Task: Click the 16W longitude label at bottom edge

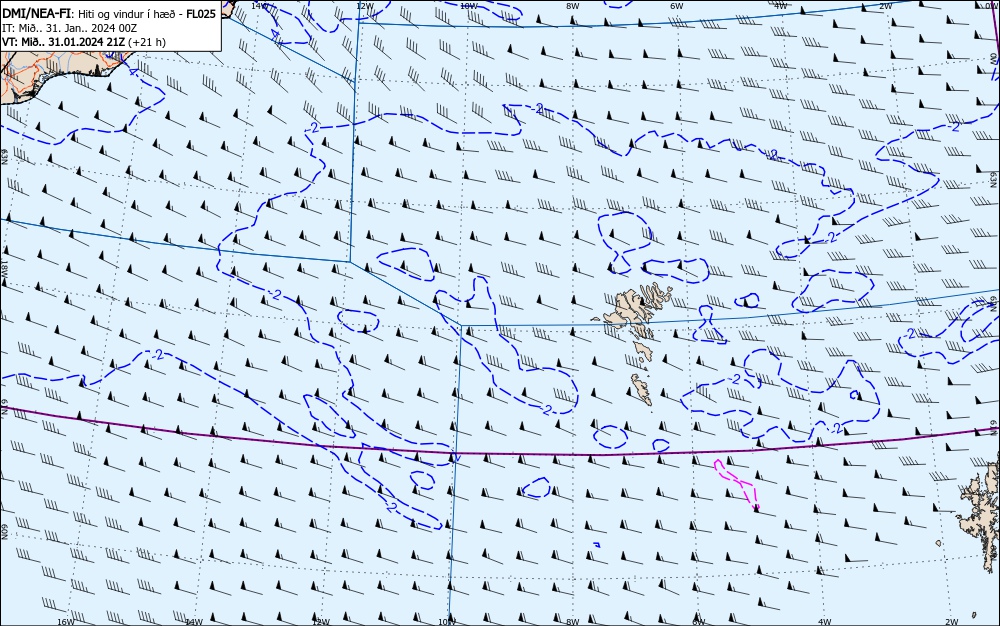Action: point(66,622)
